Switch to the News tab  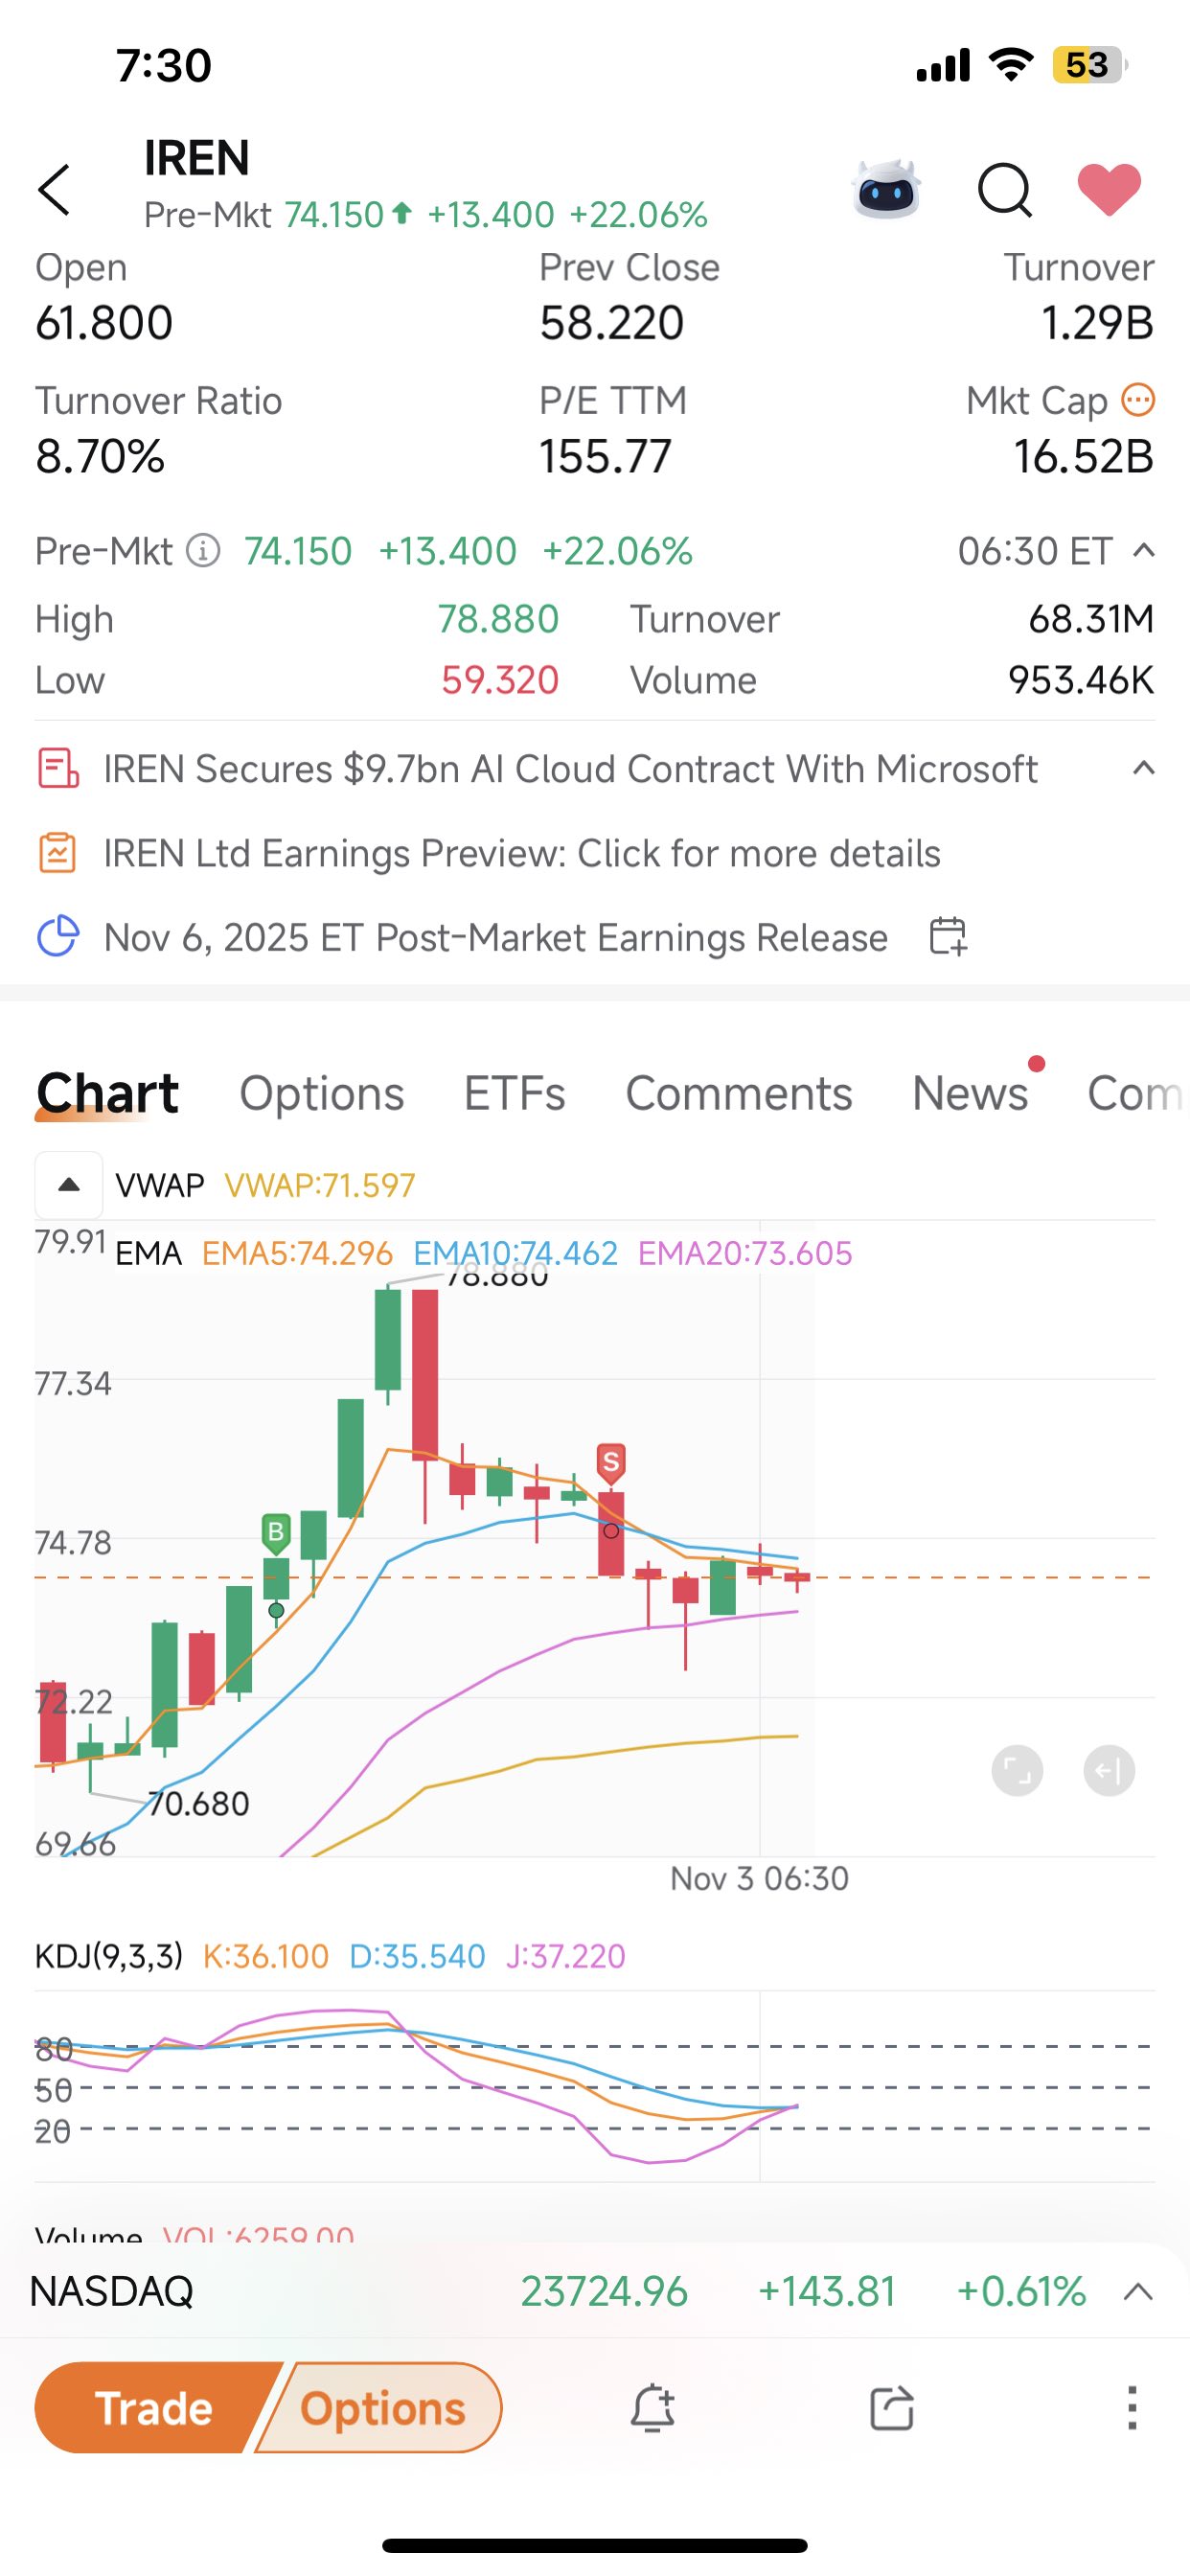tap(970, 1093)
